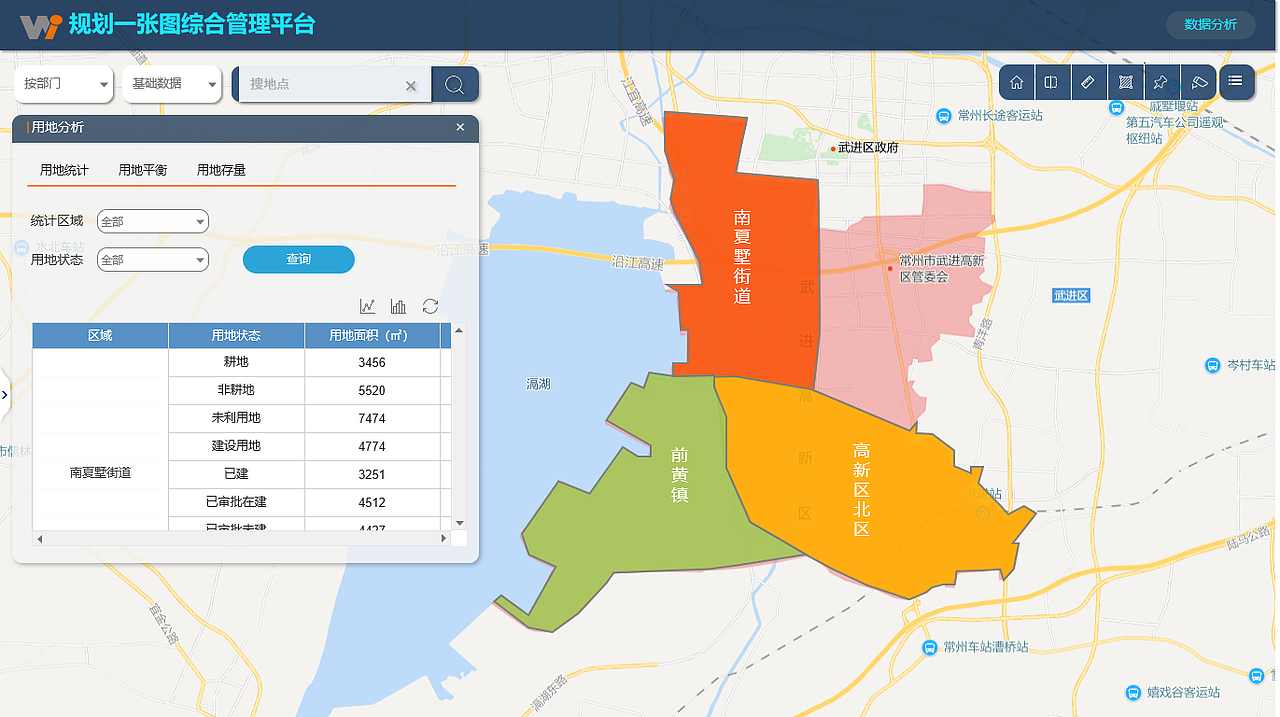Image resolution: width=1280 pixels, height=717 pixels.
Task: Click the 4774 area value
Action: pyautogui.click(x=372, y=446)
